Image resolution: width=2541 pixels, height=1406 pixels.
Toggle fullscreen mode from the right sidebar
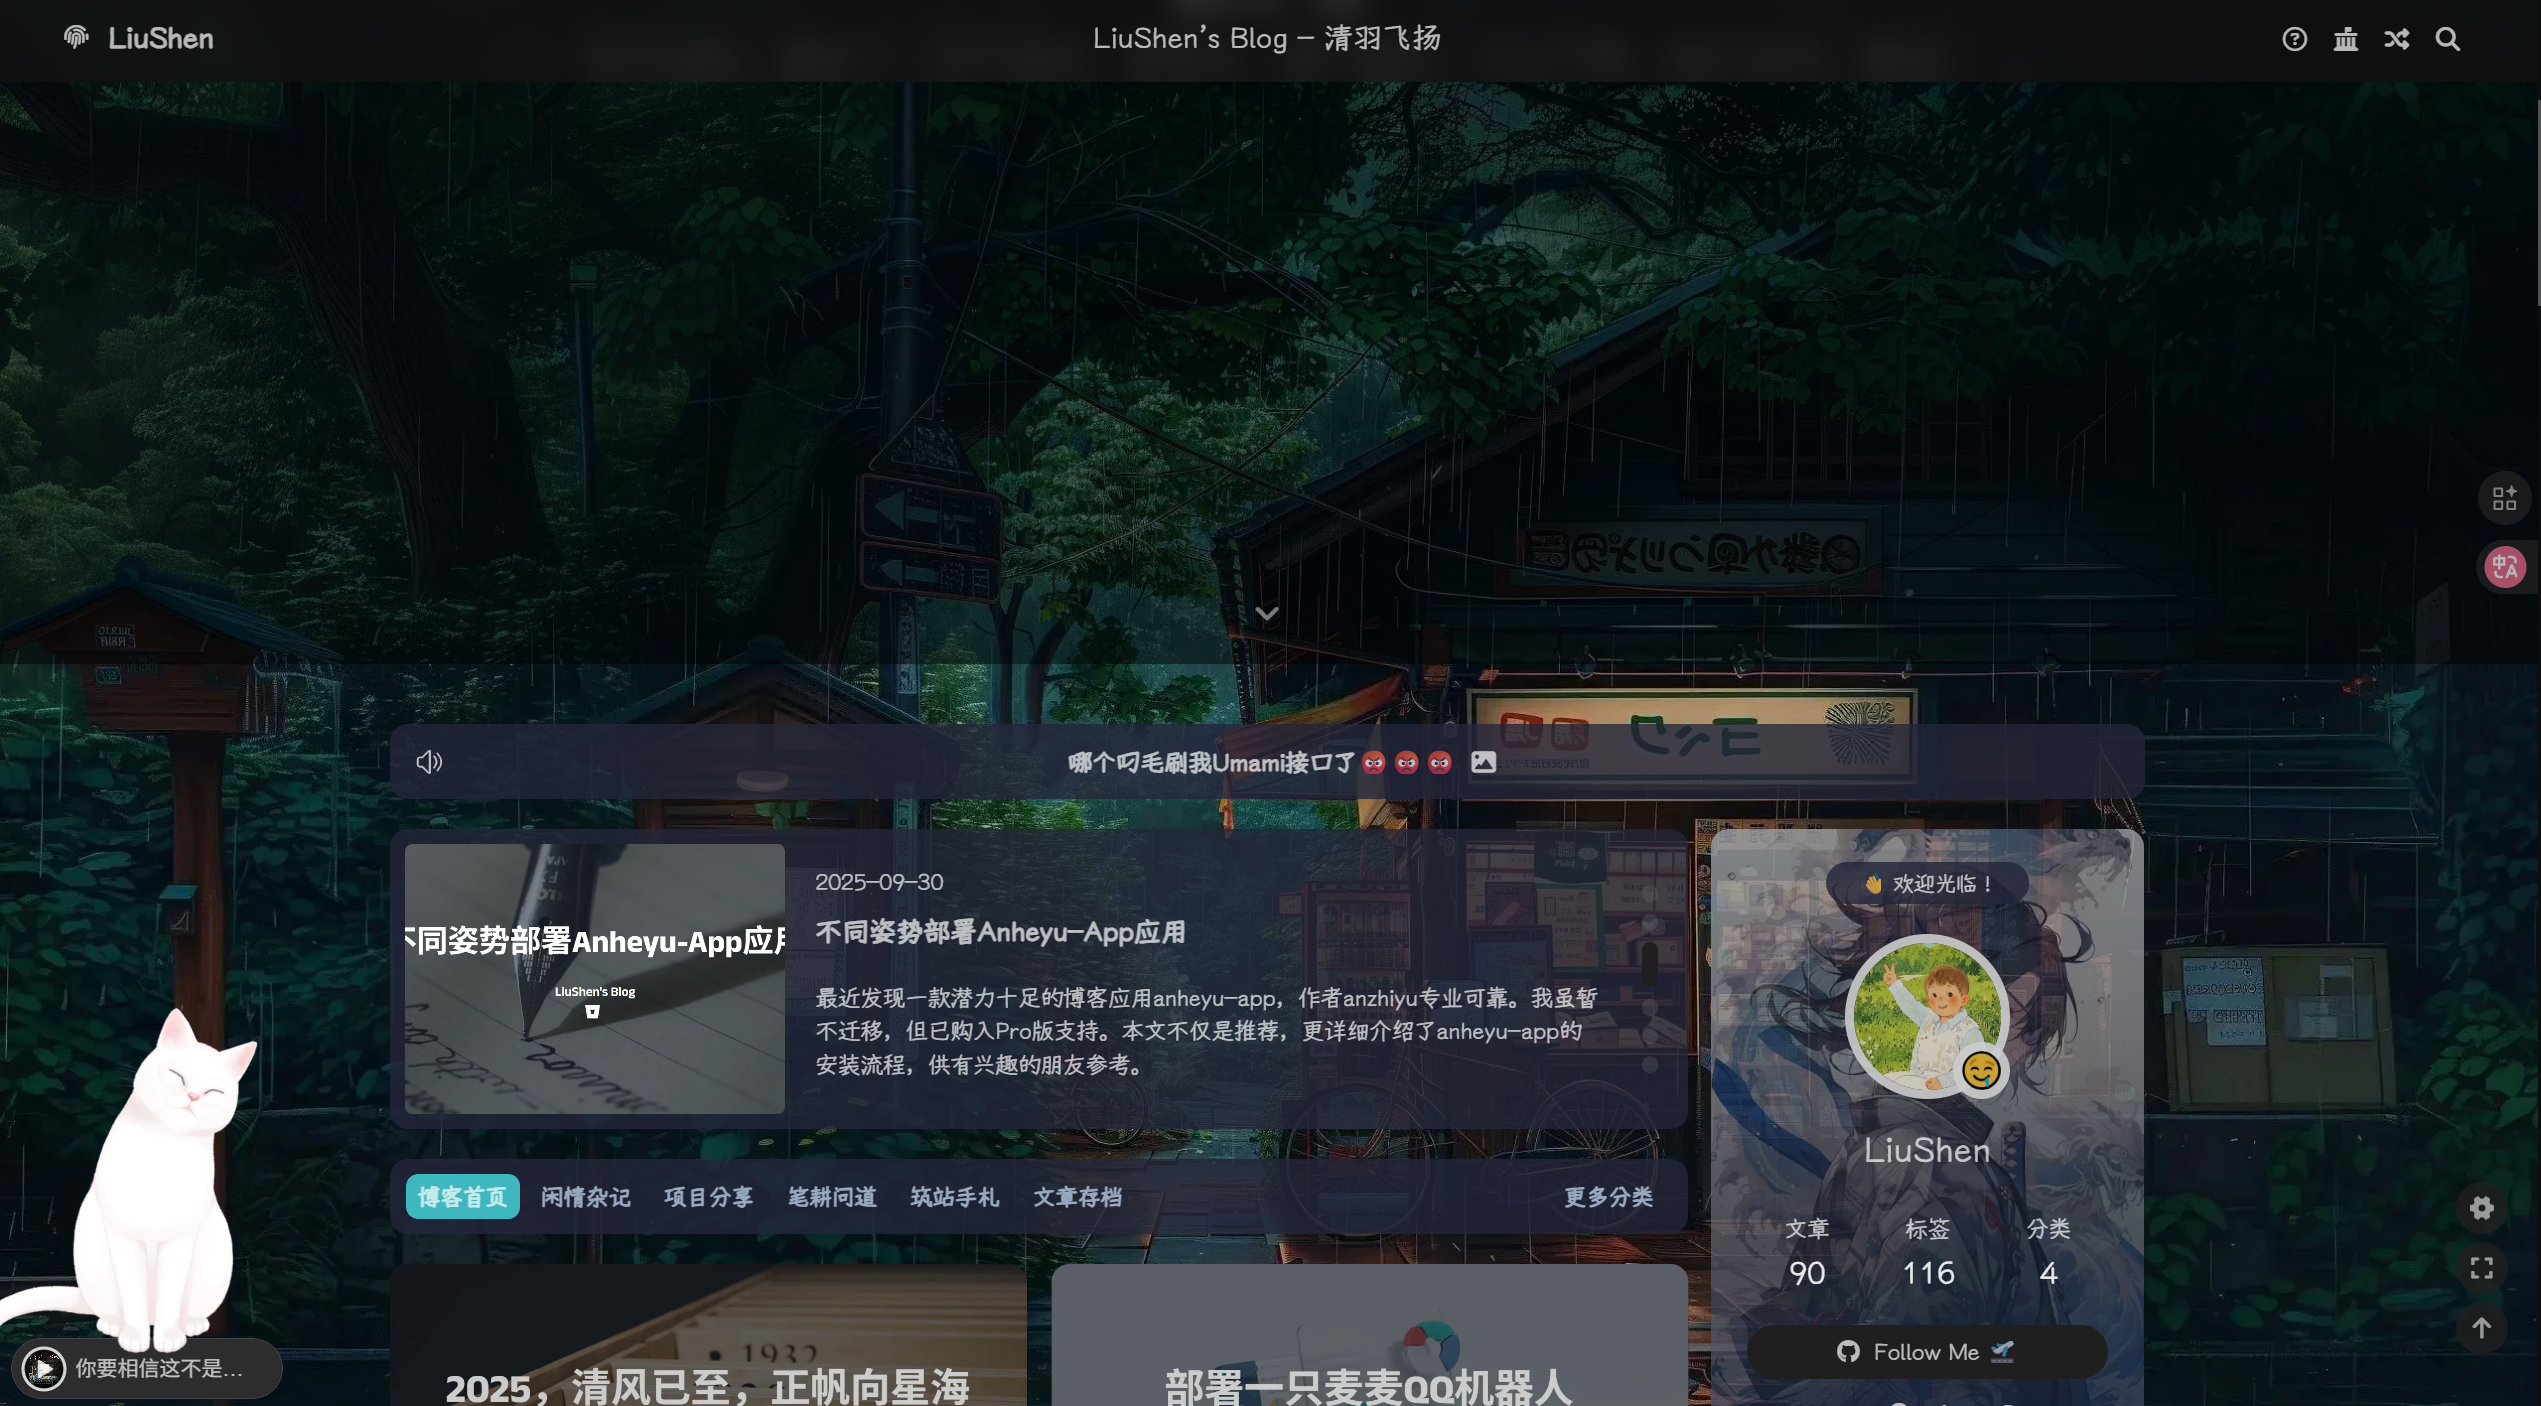(x=2482, y=1268)
